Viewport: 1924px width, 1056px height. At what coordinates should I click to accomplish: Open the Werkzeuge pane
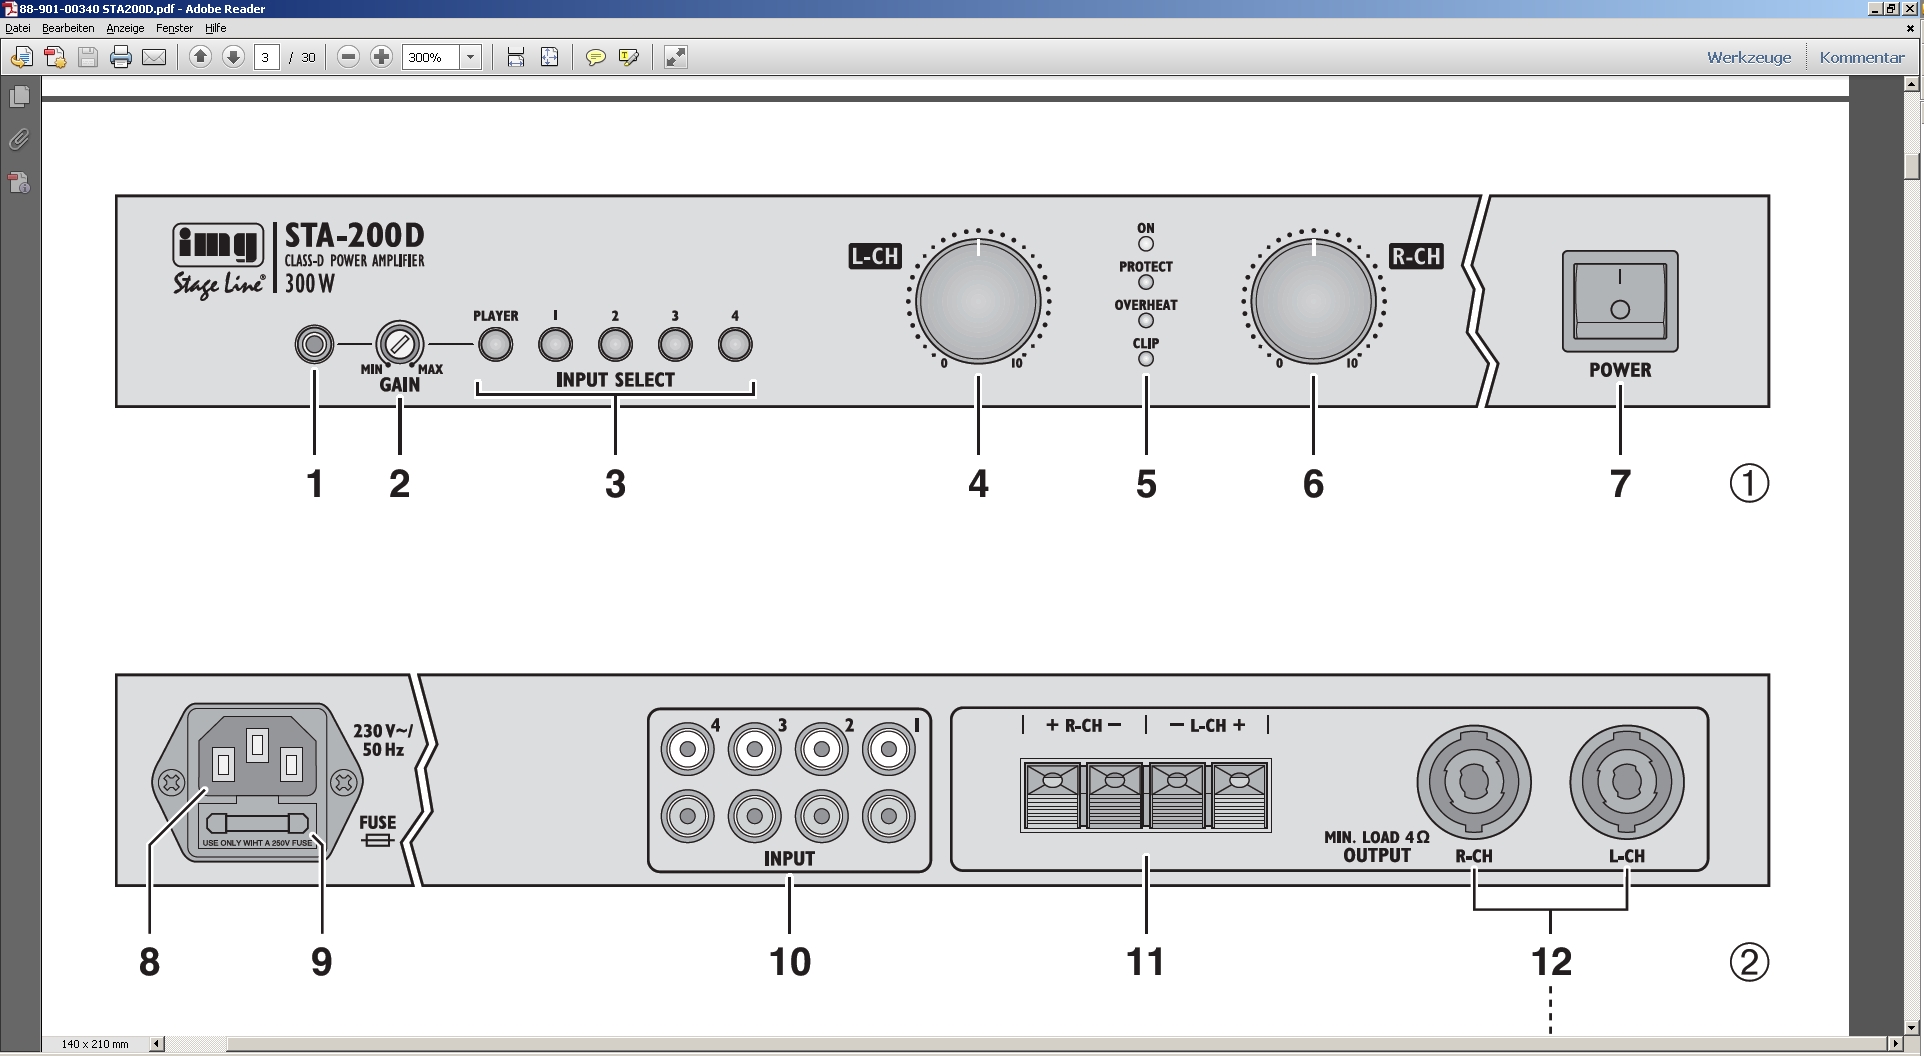click(1749, 57)
